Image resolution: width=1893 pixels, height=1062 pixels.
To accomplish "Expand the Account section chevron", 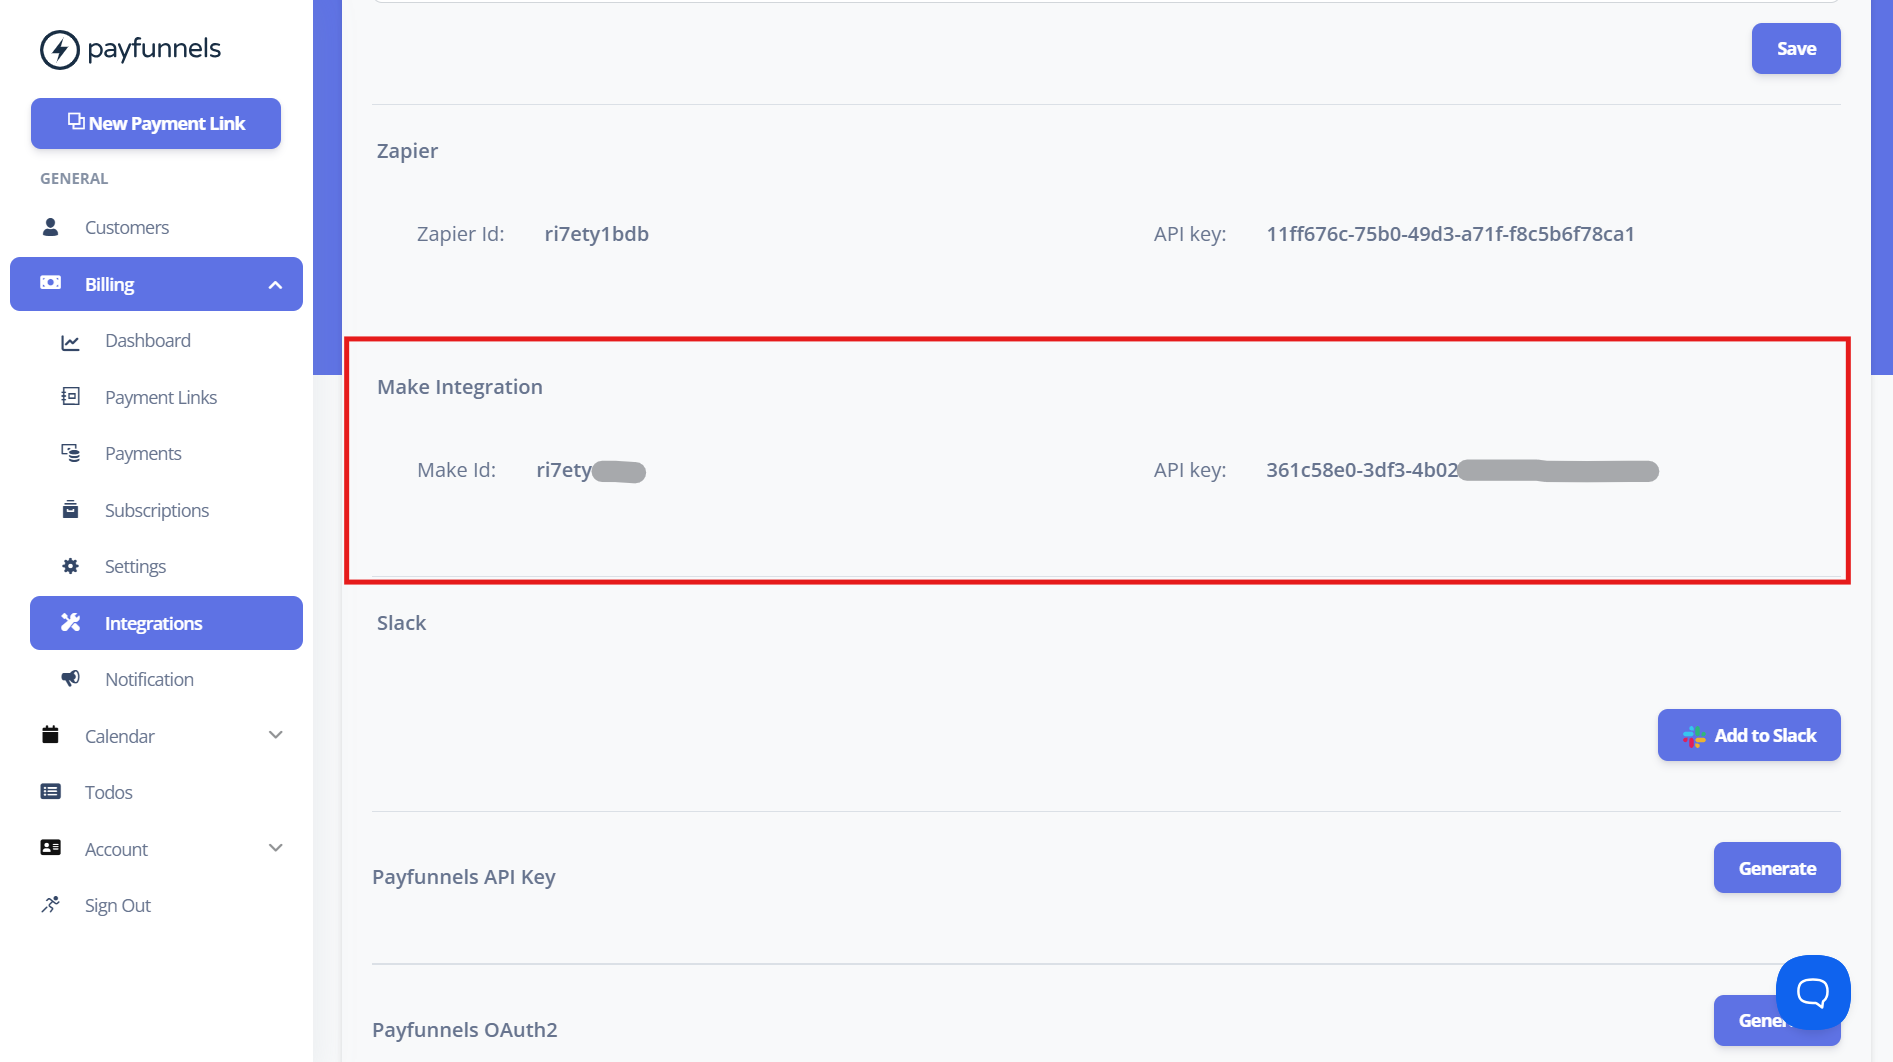I will (x=276, y=848).
